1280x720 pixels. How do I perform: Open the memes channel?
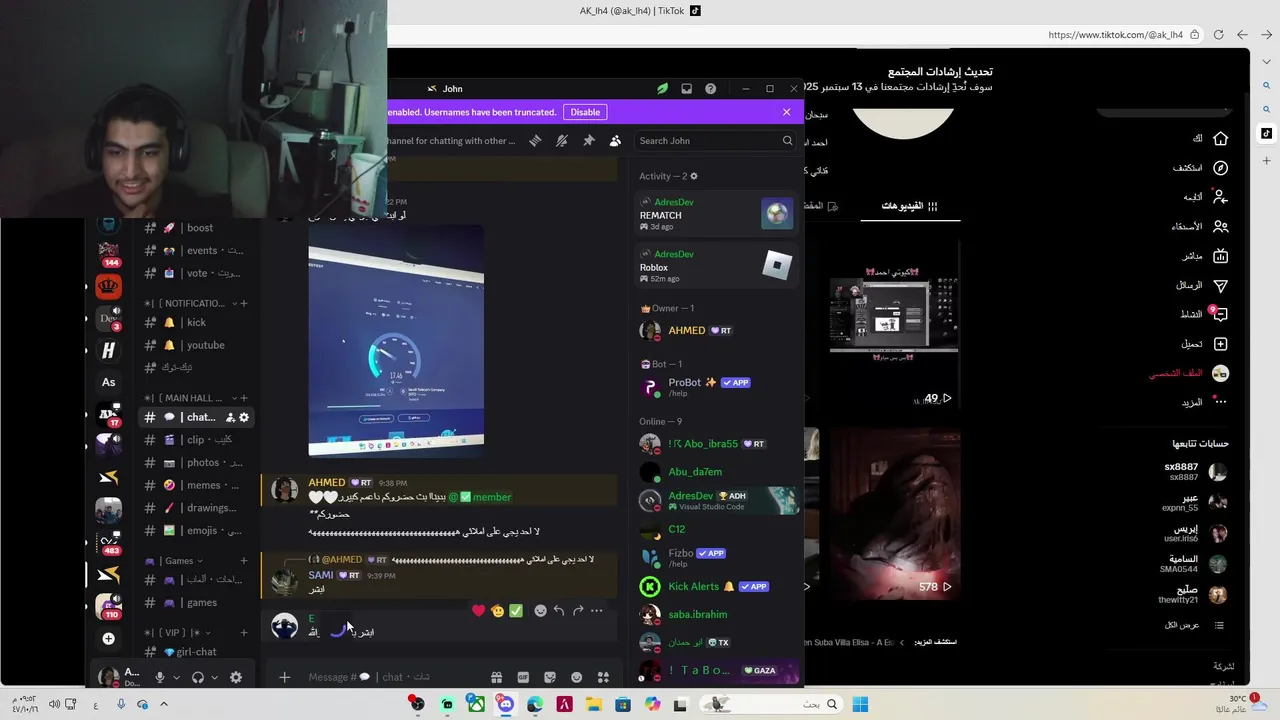pos(196,485)
